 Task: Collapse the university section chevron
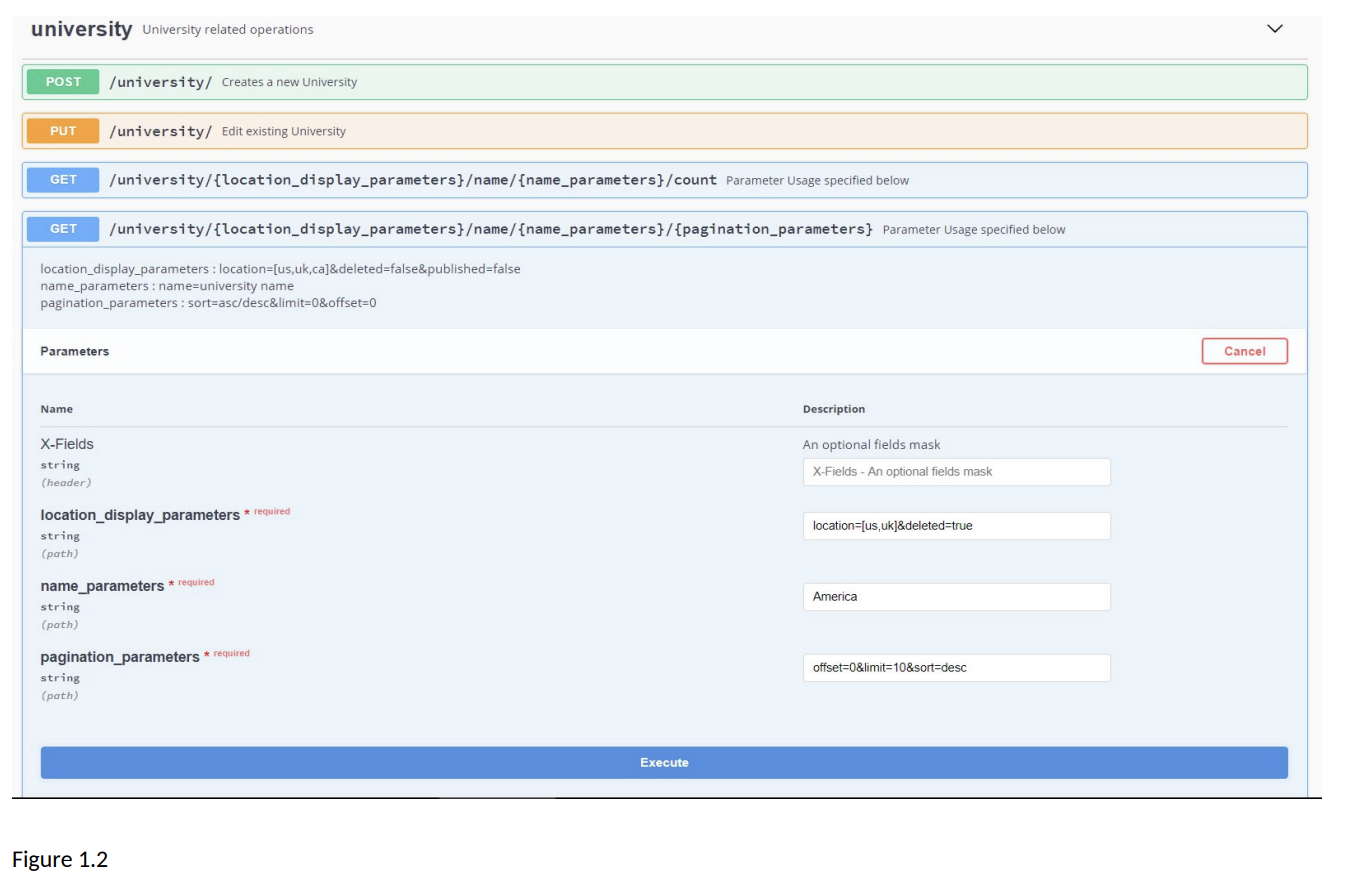pos(1274,29)
